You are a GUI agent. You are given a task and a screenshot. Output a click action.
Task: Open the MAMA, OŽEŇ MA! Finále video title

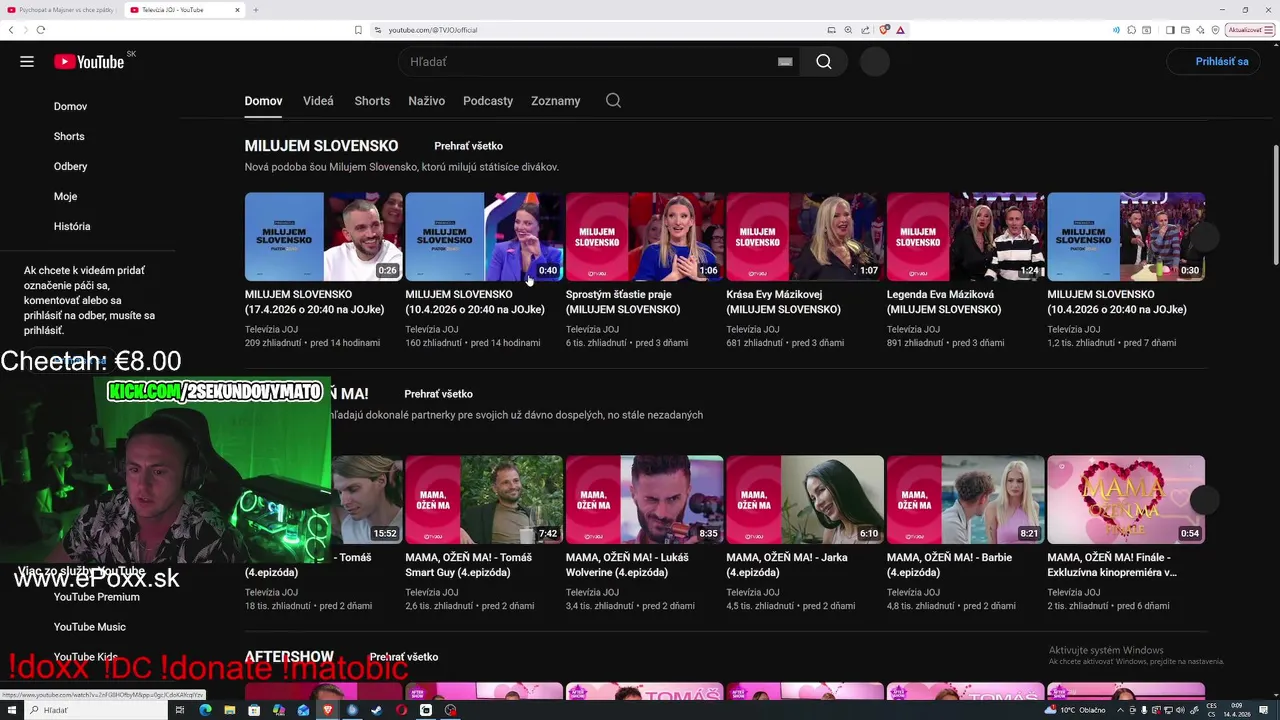pos(1112,565)
